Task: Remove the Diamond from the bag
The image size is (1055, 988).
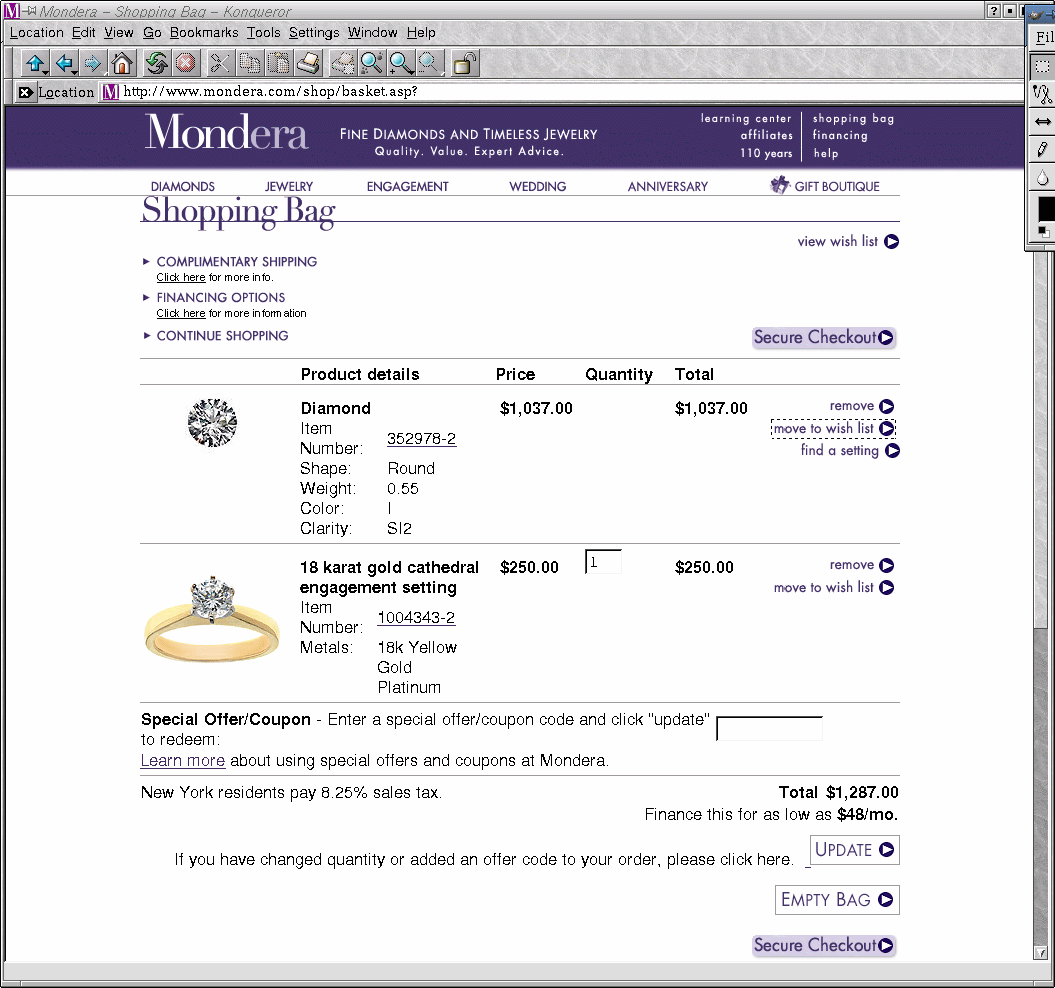Action: click(x=862, y=406)
